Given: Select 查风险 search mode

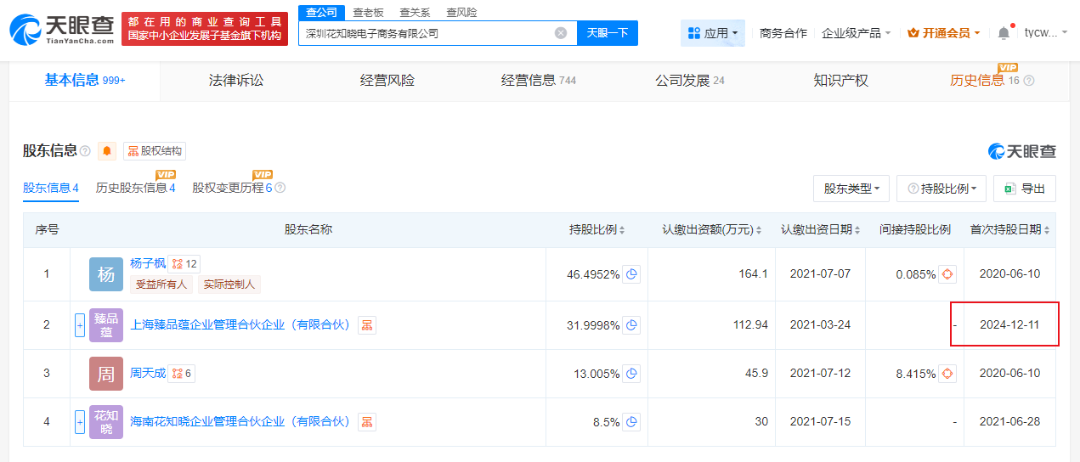Looking at the screenshot, I should click(x=461, y=12).
